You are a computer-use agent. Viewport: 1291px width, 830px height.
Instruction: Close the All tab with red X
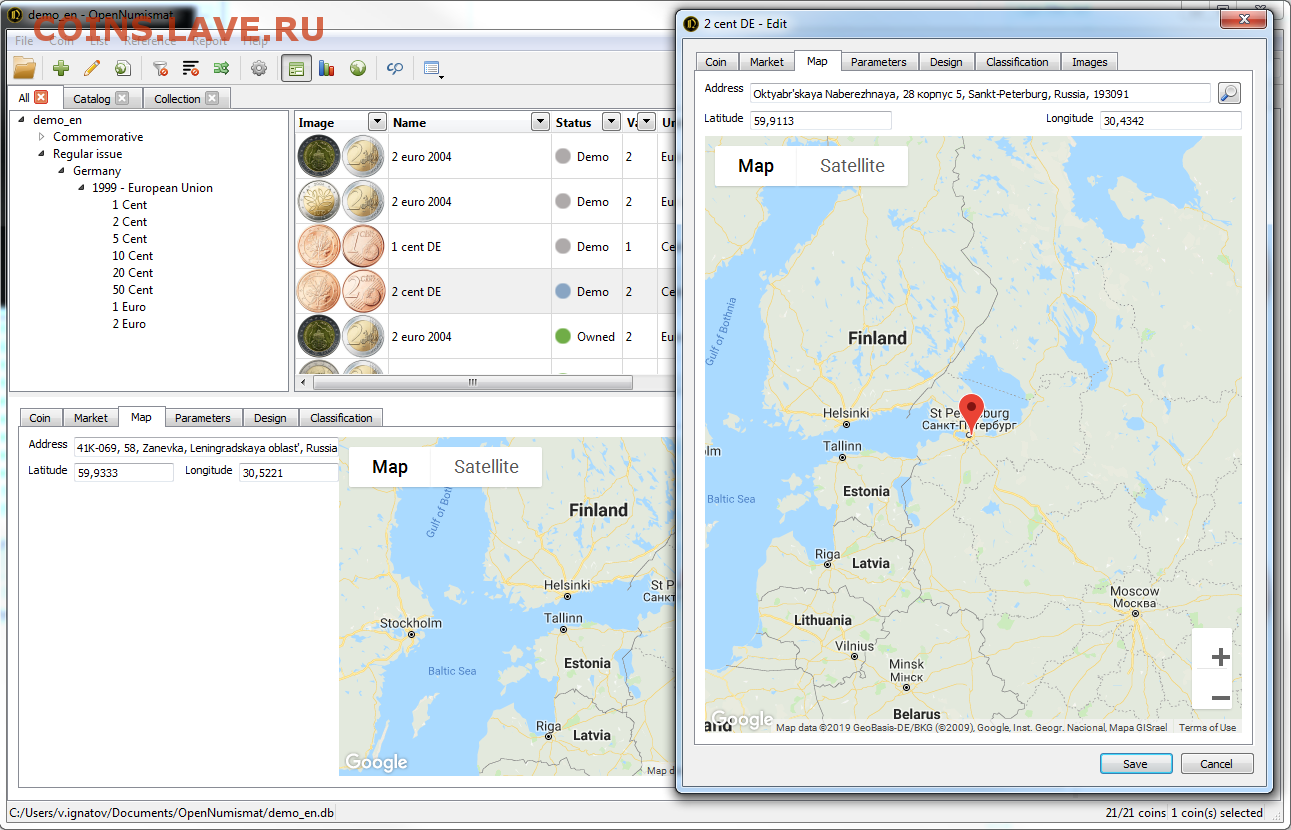(41, 97)
